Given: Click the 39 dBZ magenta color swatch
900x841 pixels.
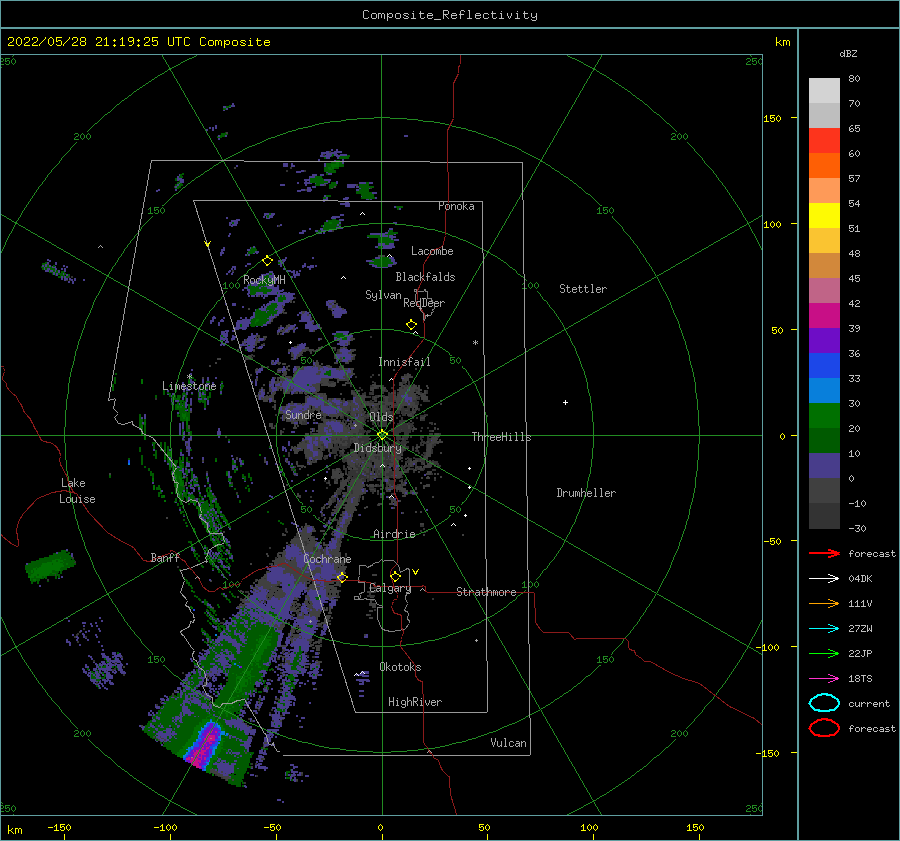Looking at the screenshot, I should click(824, 315).
